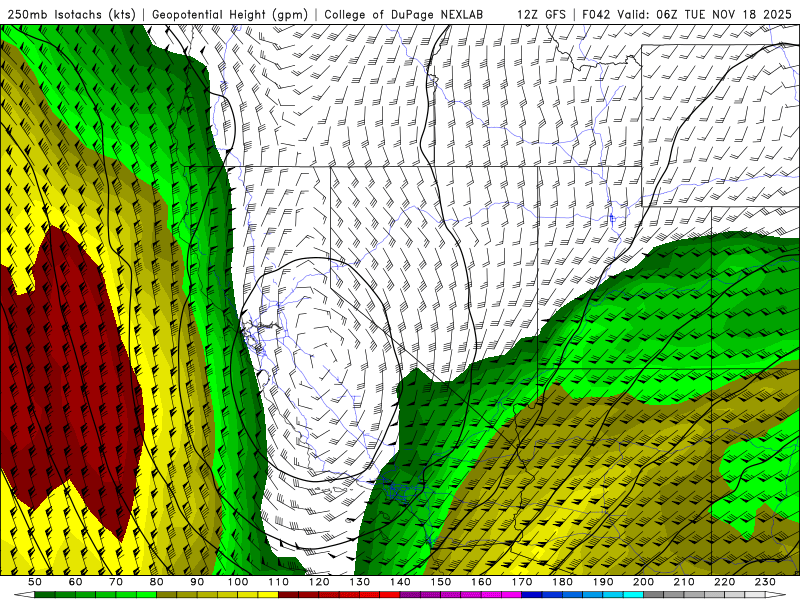Viewport: 800px width, 600px height.
Task: Click the 130 label on the colorbar
Action: click(360, 582)
